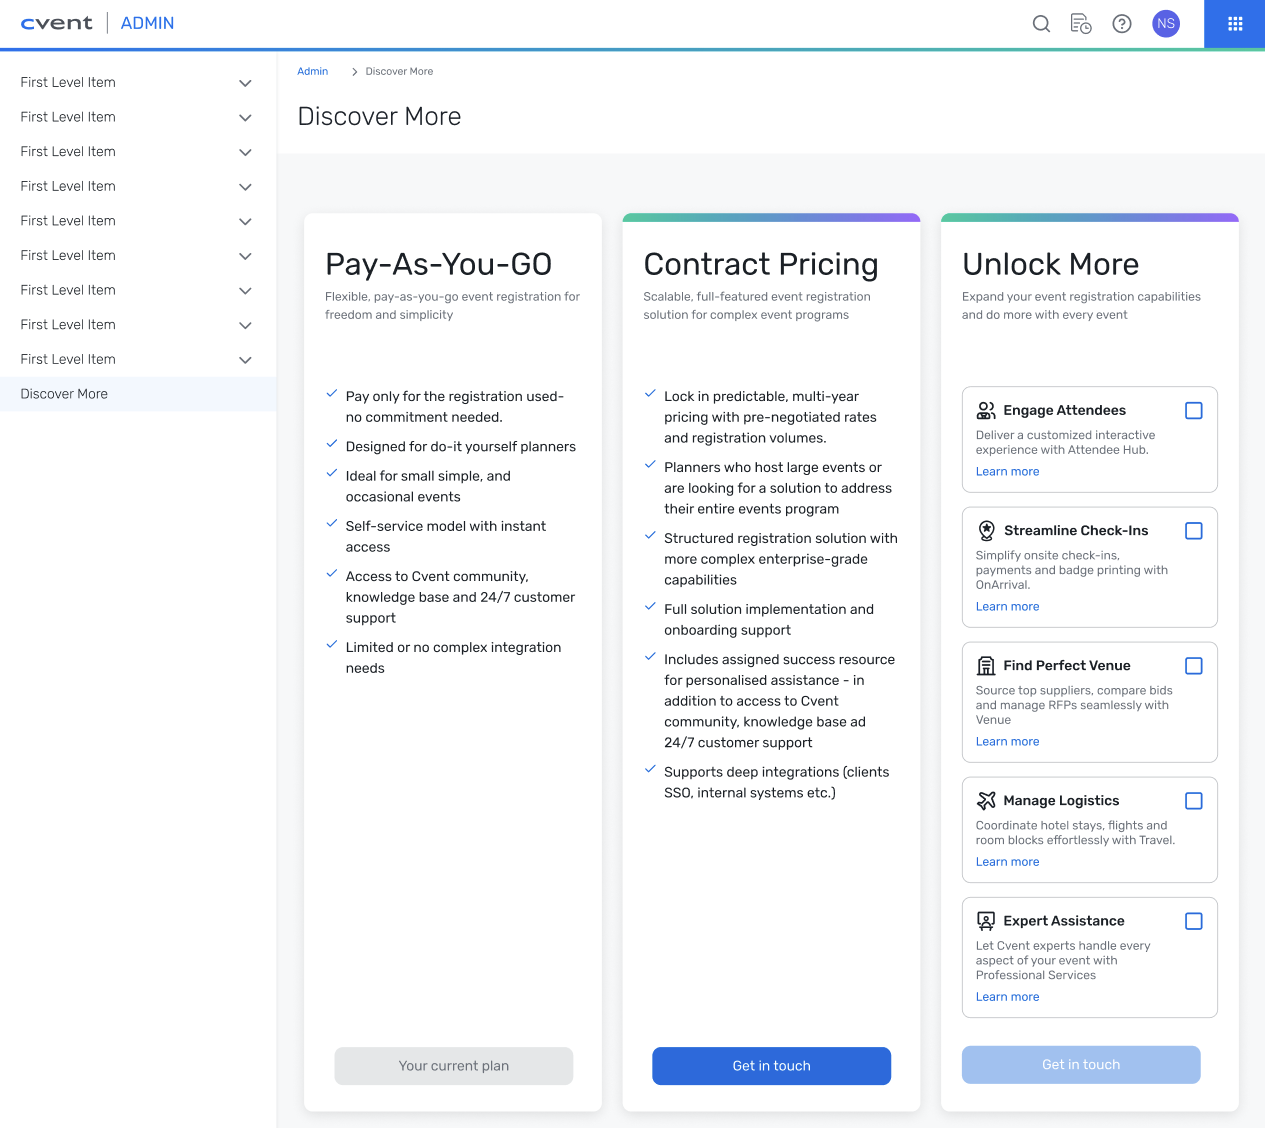
Task: Expand the sixth First Level Item chevron
Action: coord(245,256)
